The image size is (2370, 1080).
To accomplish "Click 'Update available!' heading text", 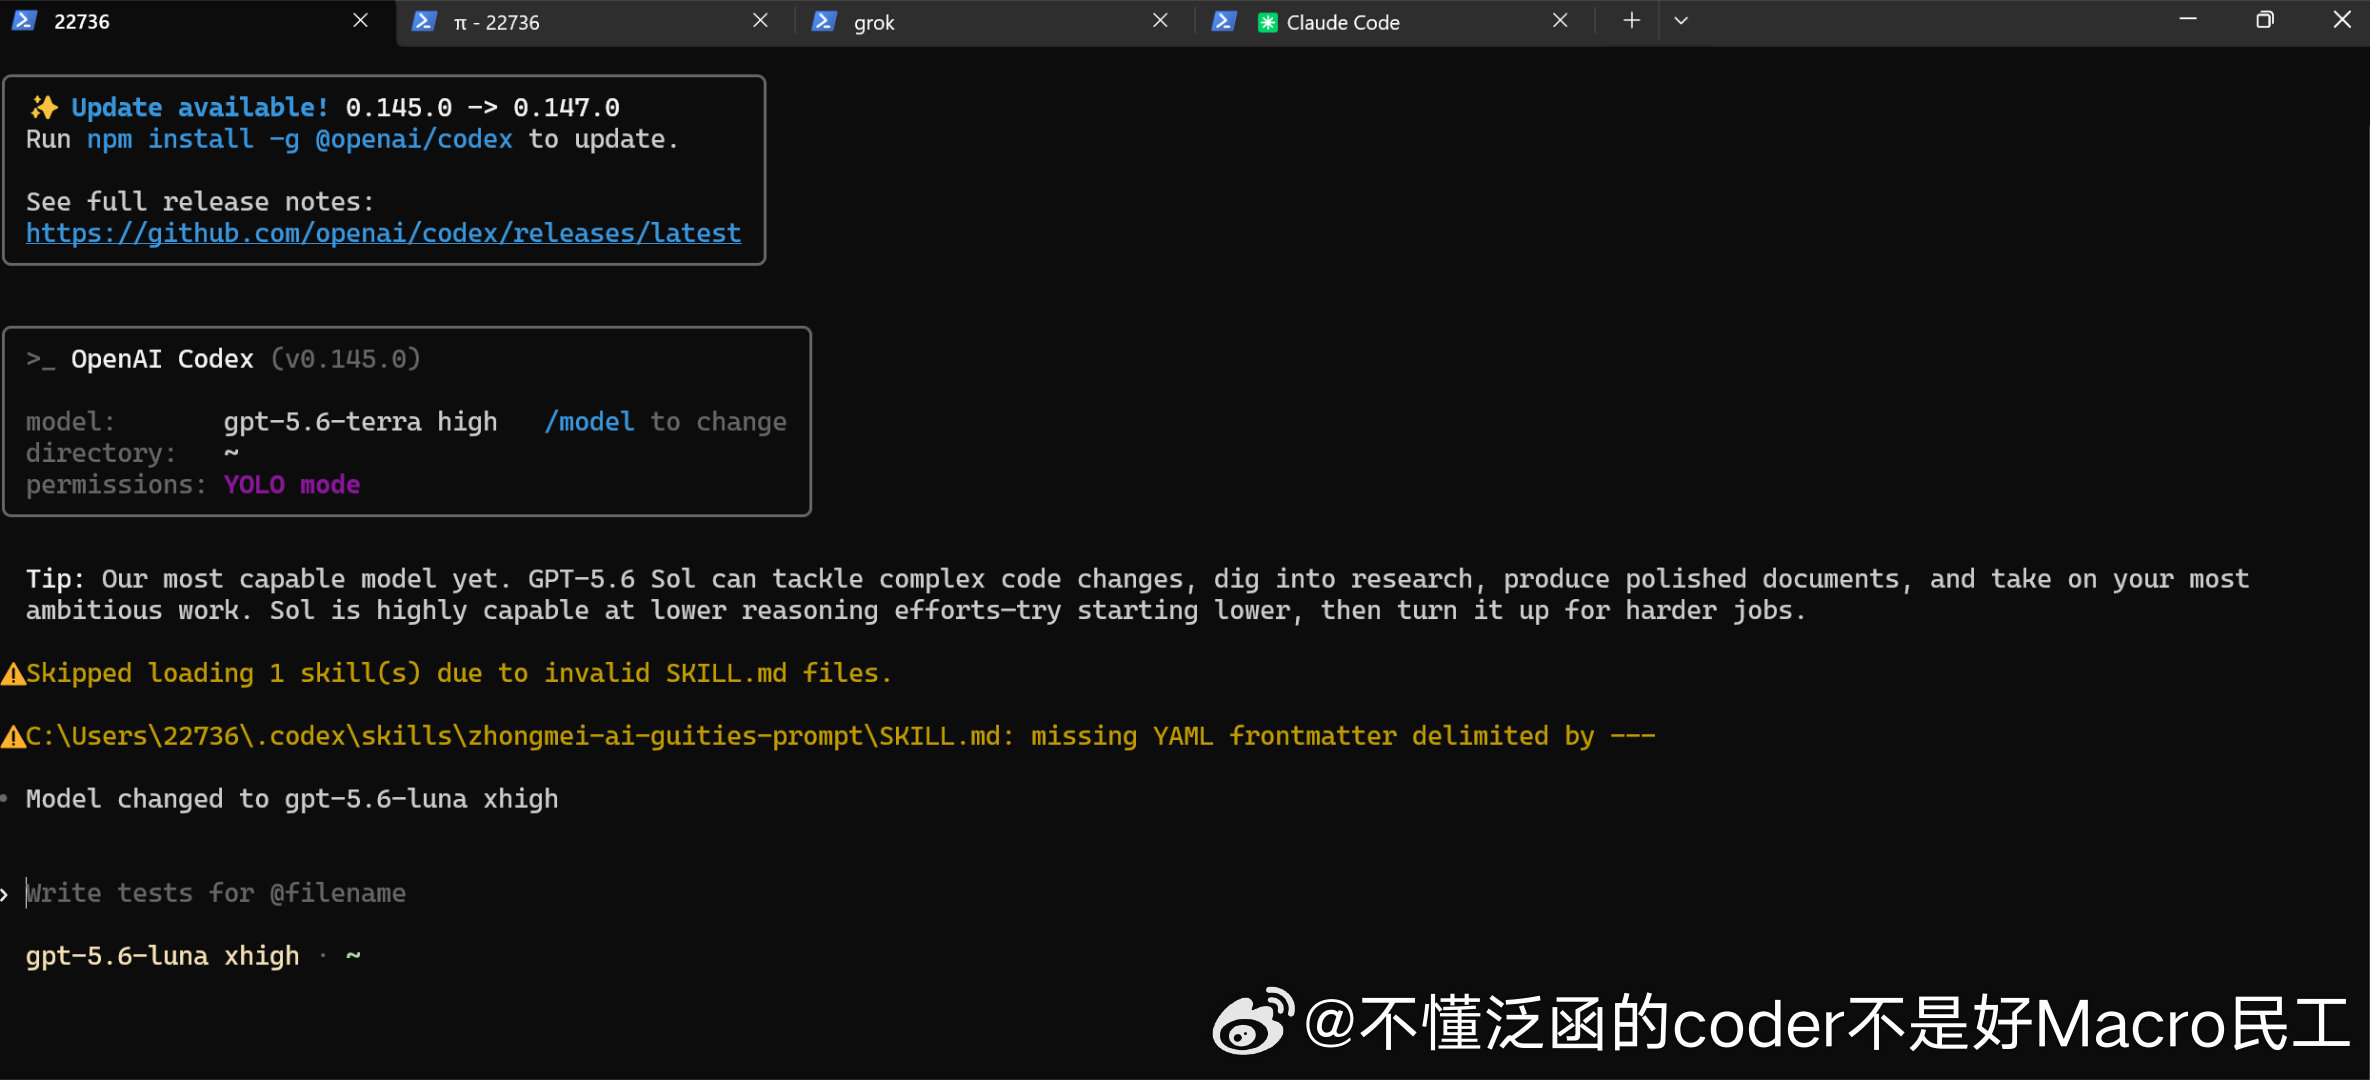I will pos(200,107).
